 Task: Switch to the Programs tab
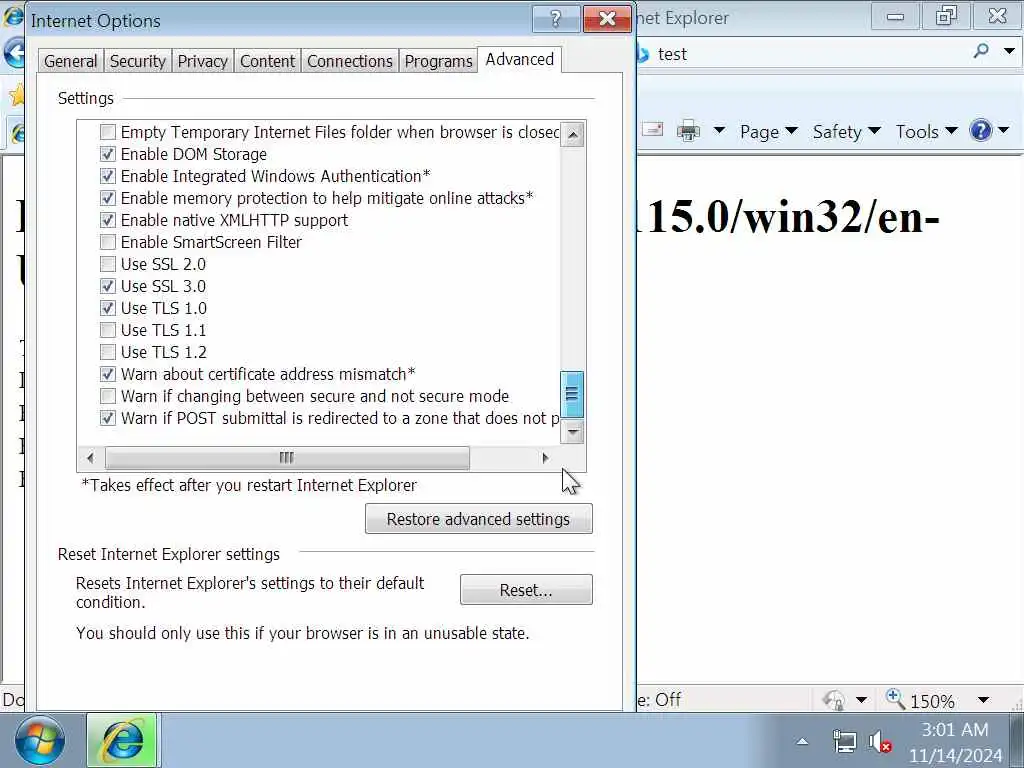point(438,61)
